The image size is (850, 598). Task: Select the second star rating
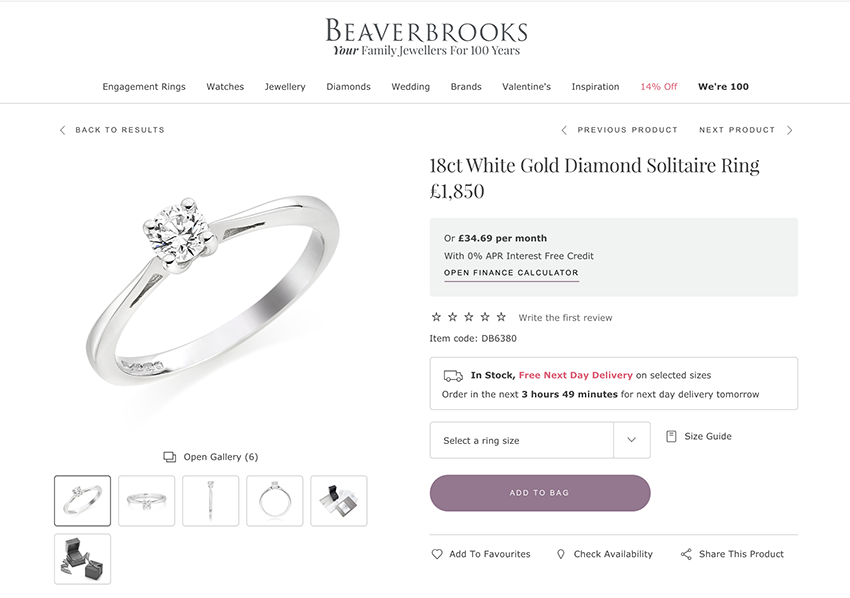coord(452,316)
